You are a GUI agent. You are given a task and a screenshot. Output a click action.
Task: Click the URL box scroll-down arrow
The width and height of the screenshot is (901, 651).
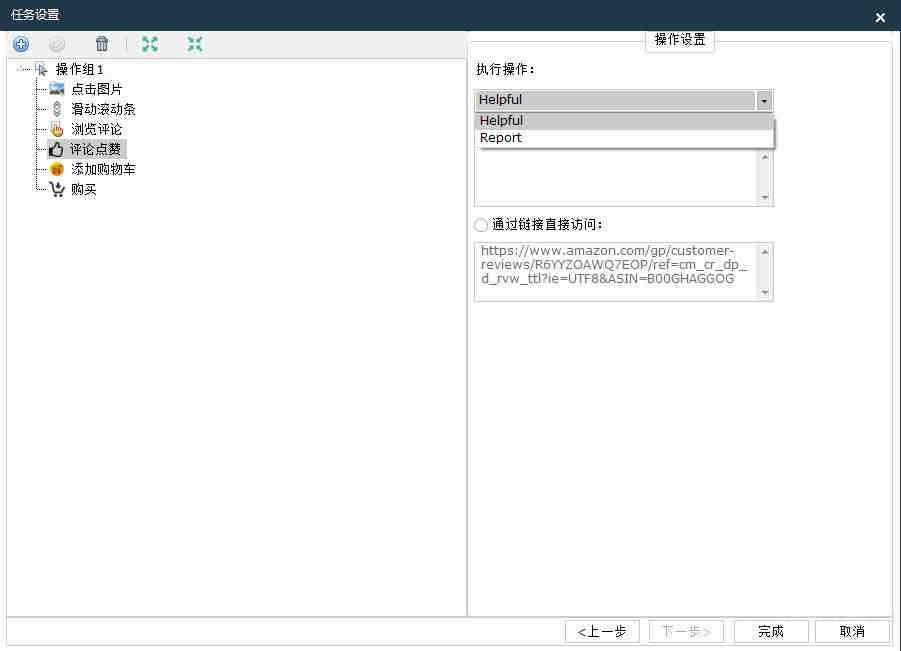tap(765, 292)
